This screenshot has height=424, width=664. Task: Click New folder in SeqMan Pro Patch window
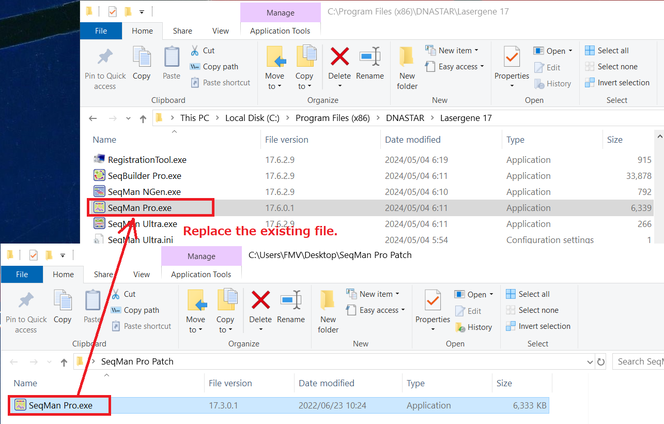coord(328,311)
